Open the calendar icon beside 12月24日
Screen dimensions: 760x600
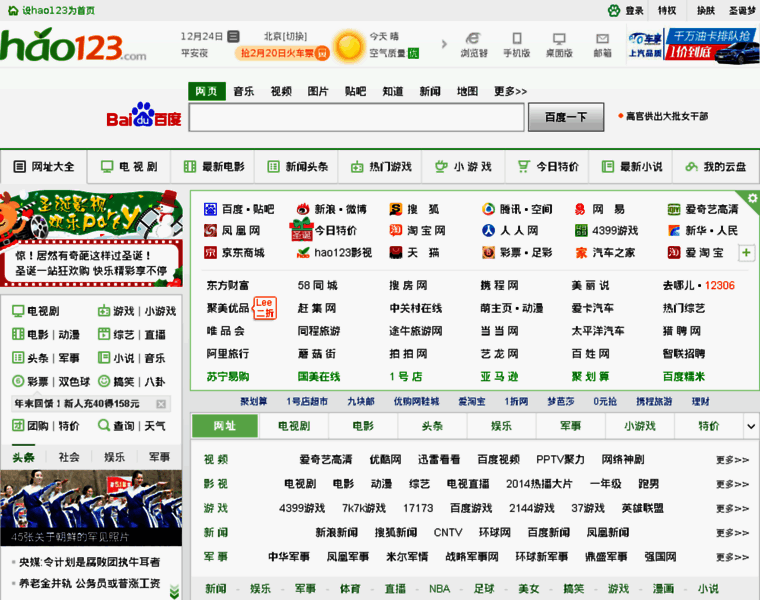tap(234, 36)
